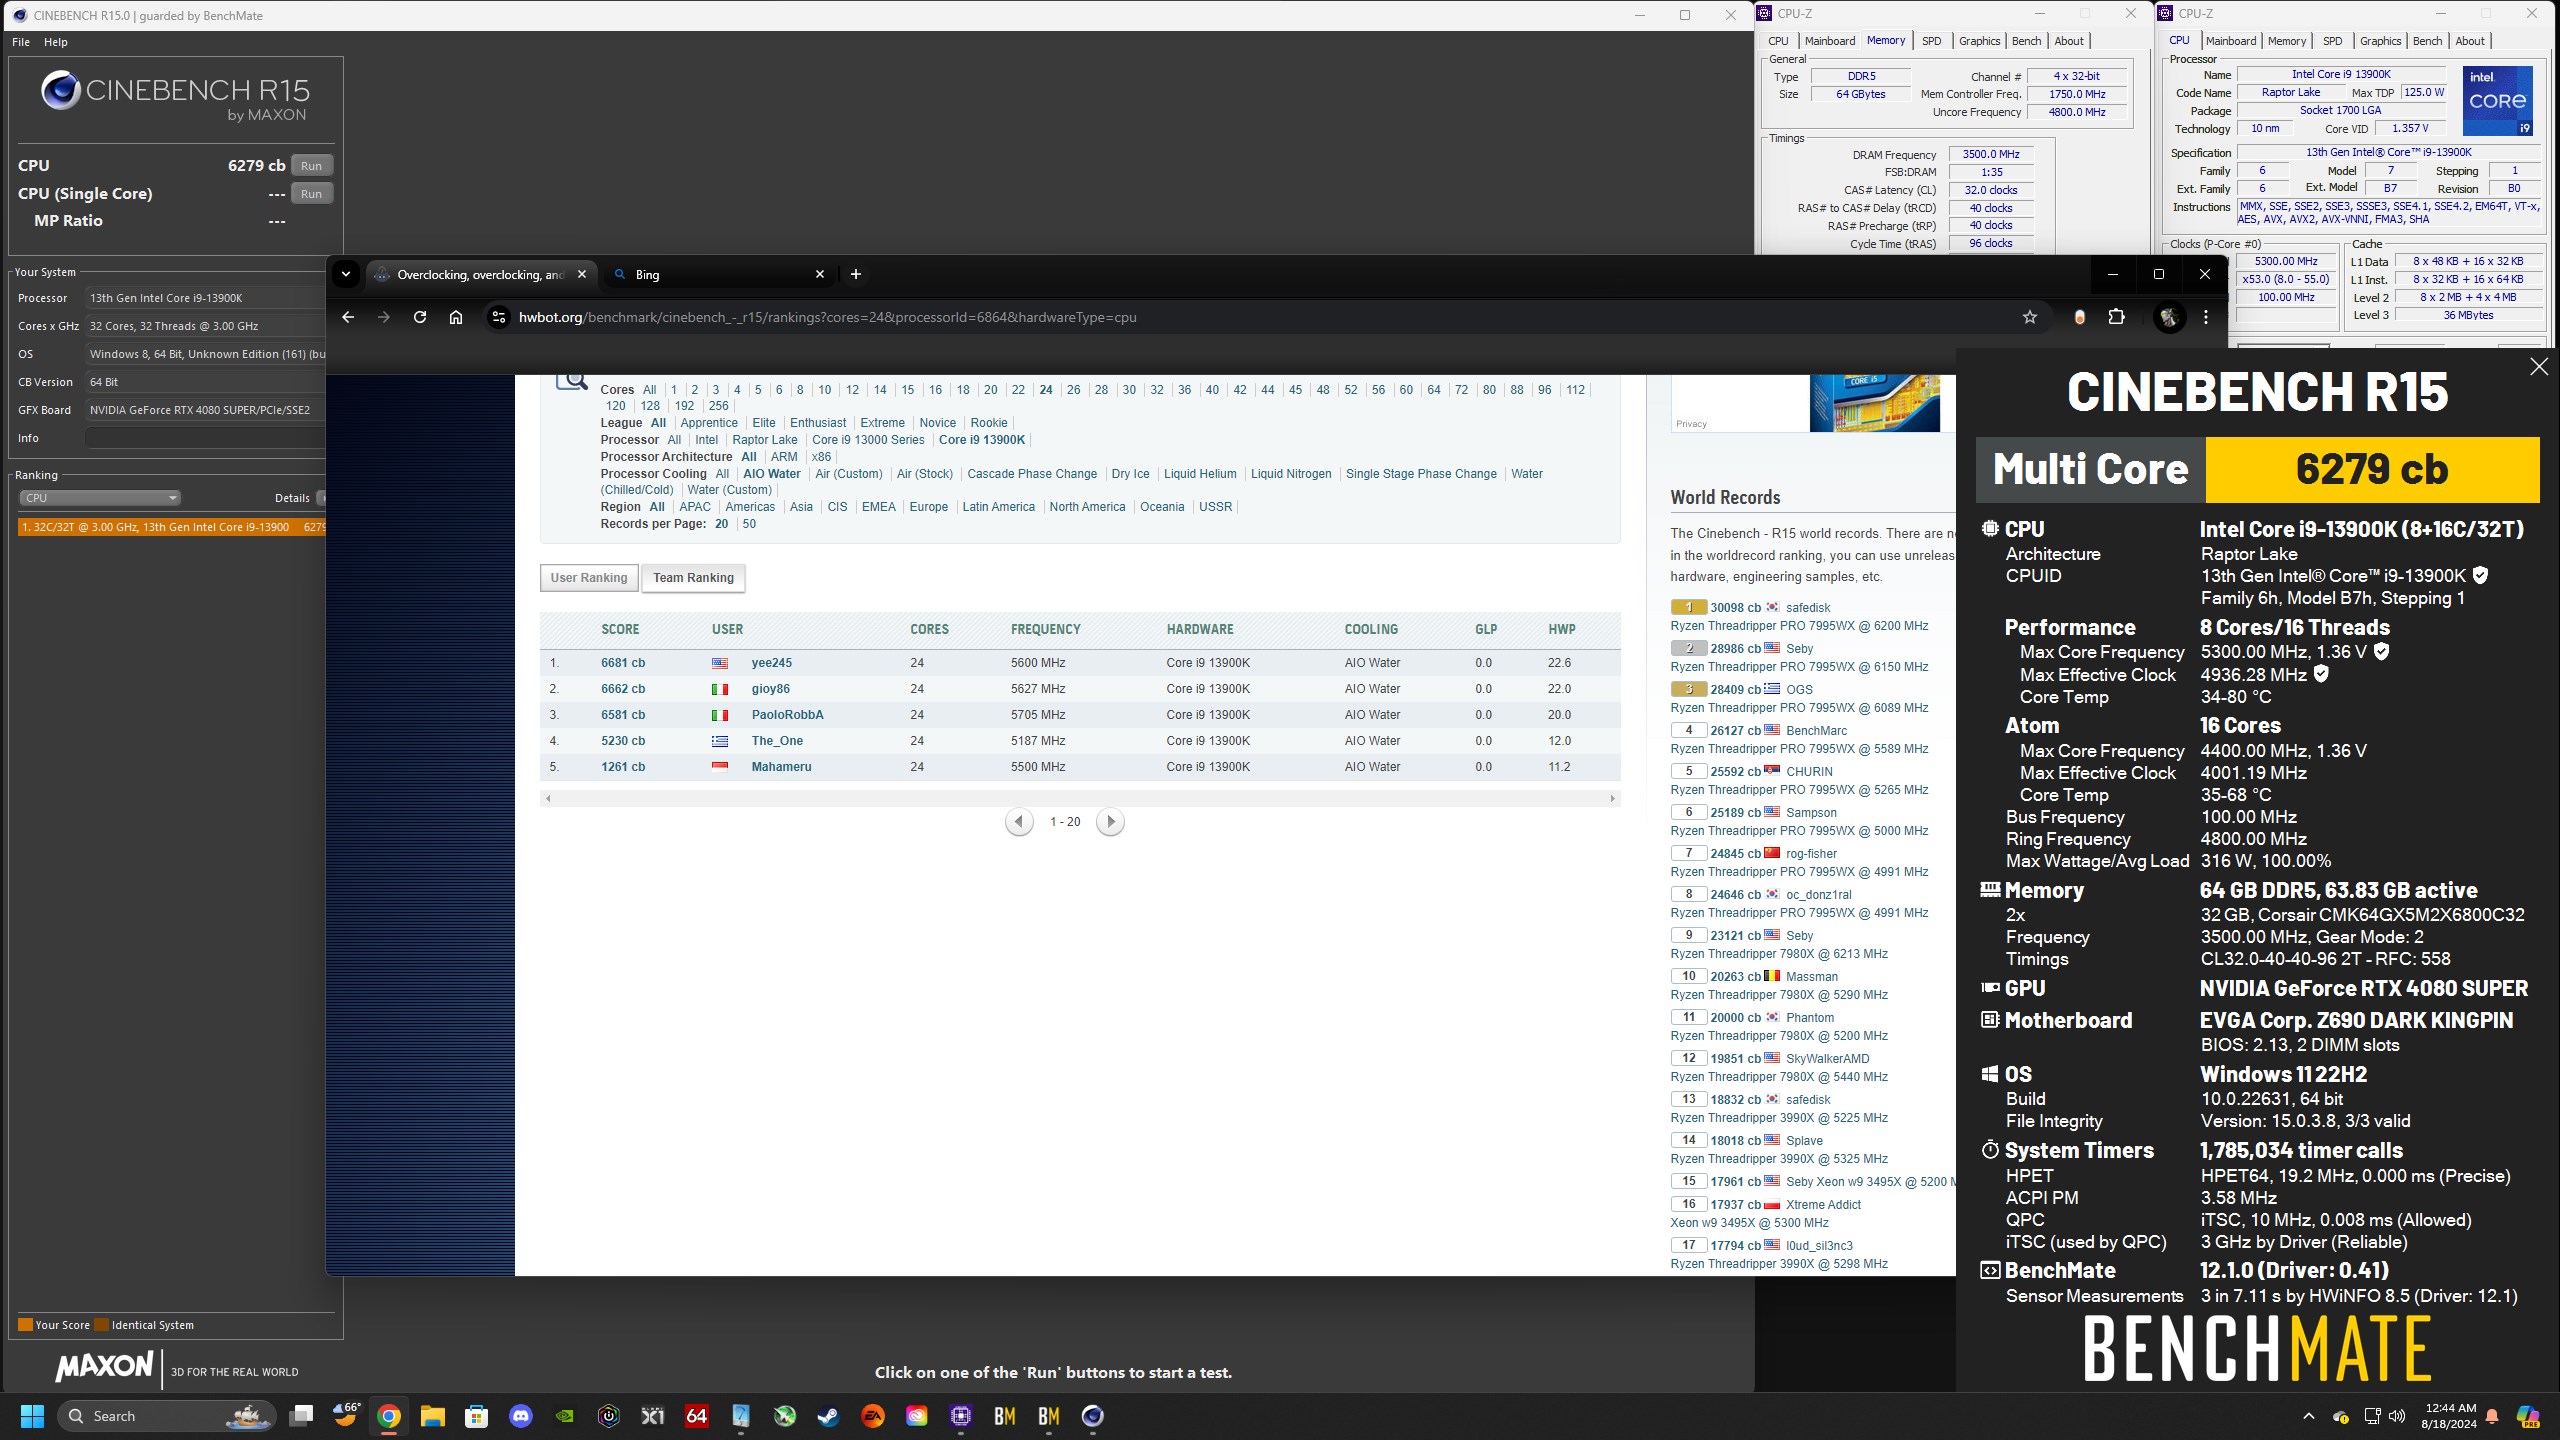Go to the previous ranking page arrow
Image resolution: width=2560 pixels, height=1440 pixels.
pyautogui.click(x=1019, y=822)
